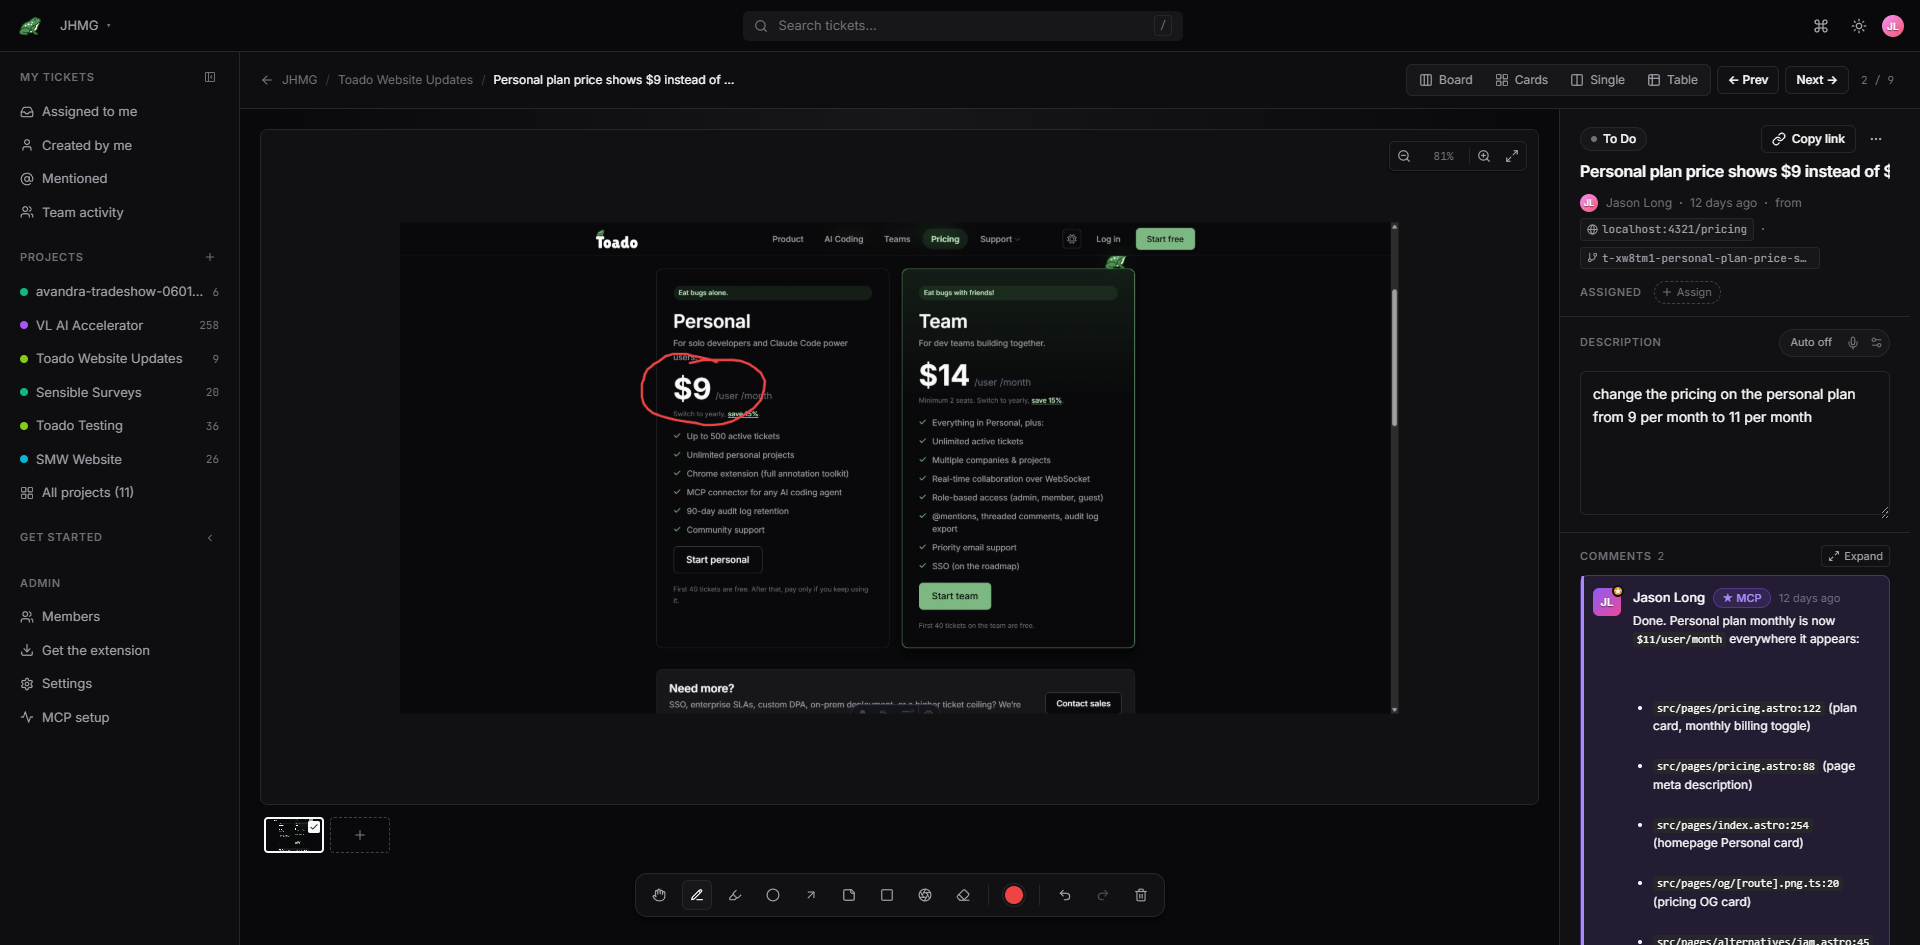Image resolution: width=1920 pixels, height=945 pixels.
Task: Expand the comments section
Action: click(1855, 556)
